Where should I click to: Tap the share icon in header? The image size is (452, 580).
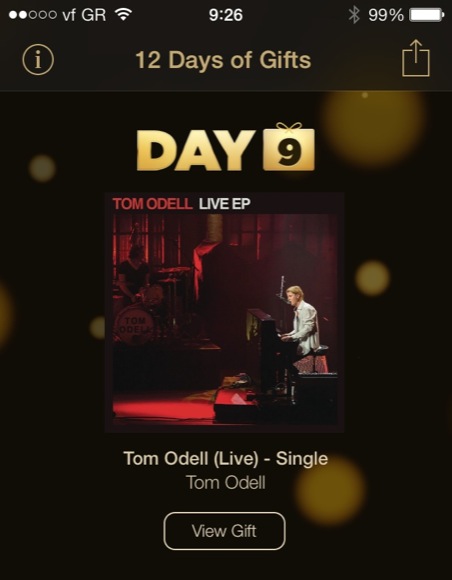pyautogui.click(x=416, y=58)
